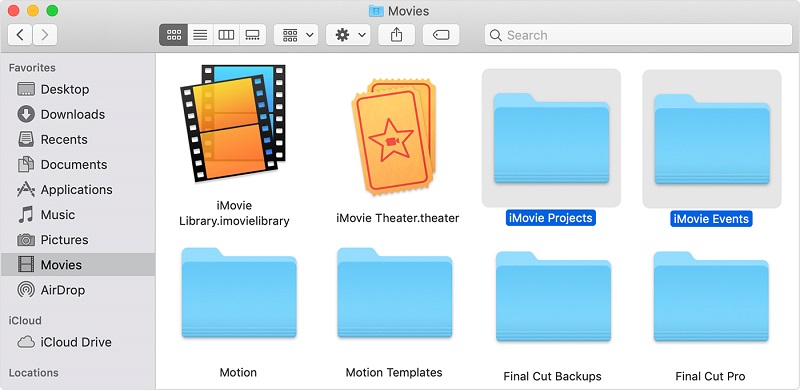This screenshot has width=800, height=390.
Task: Select the Motion Templates folder icon
Action: click(x=394, y=292)
